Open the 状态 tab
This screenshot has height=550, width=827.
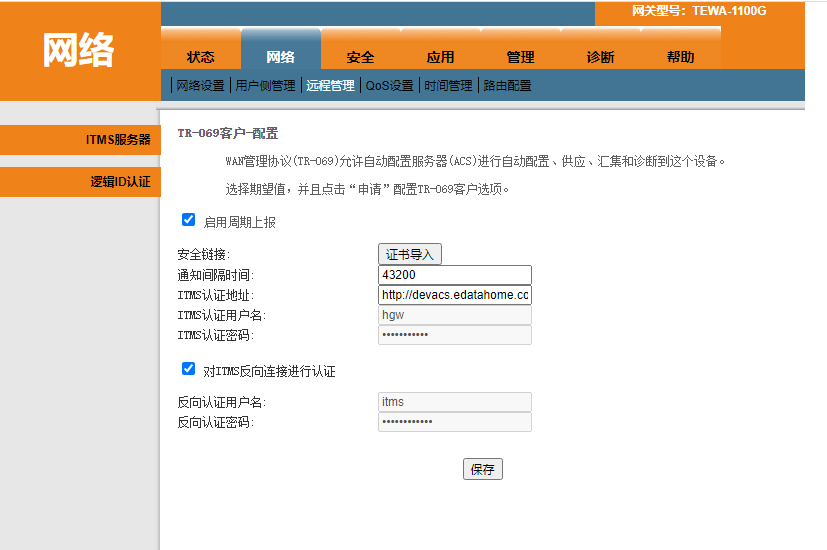pyautogui.click(x=200, y=57)
